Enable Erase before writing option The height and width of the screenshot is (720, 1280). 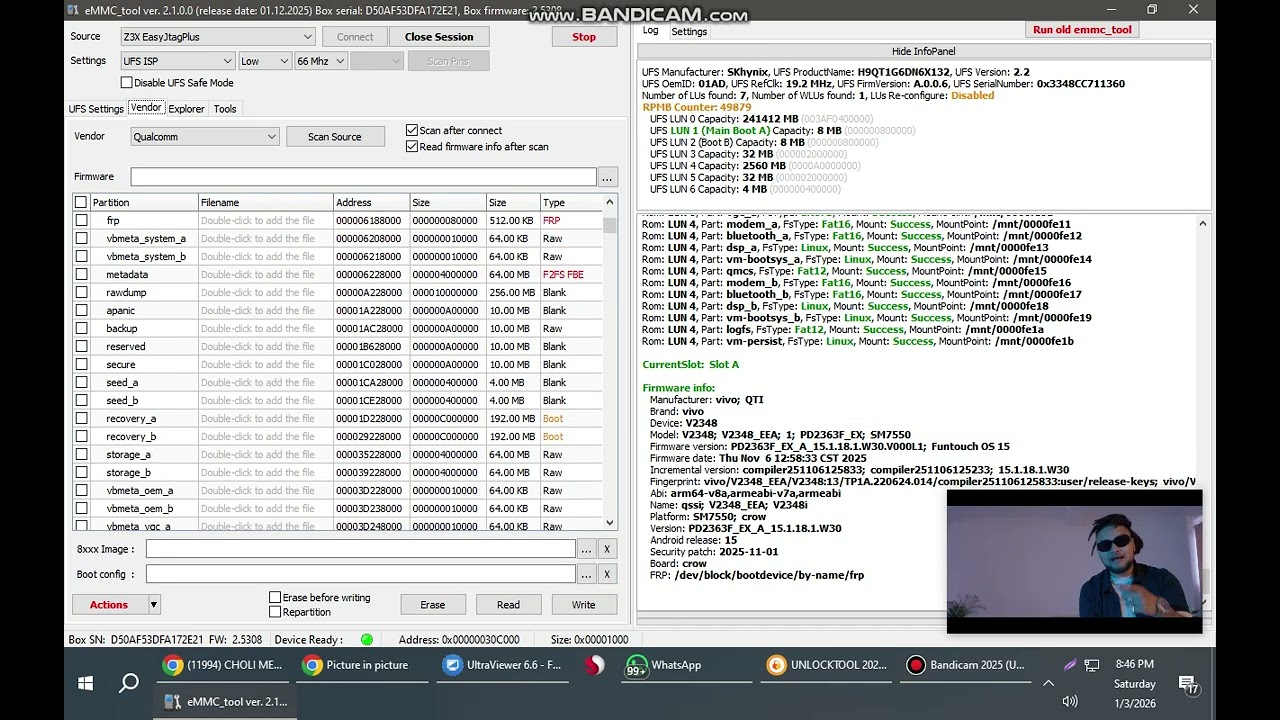tap(275, 598)
